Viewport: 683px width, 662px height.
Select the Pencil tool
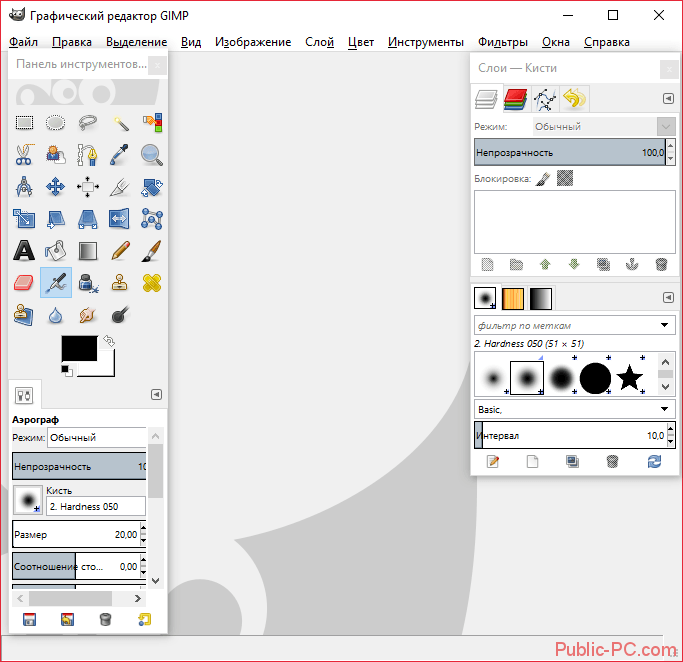tap(120, 251)
